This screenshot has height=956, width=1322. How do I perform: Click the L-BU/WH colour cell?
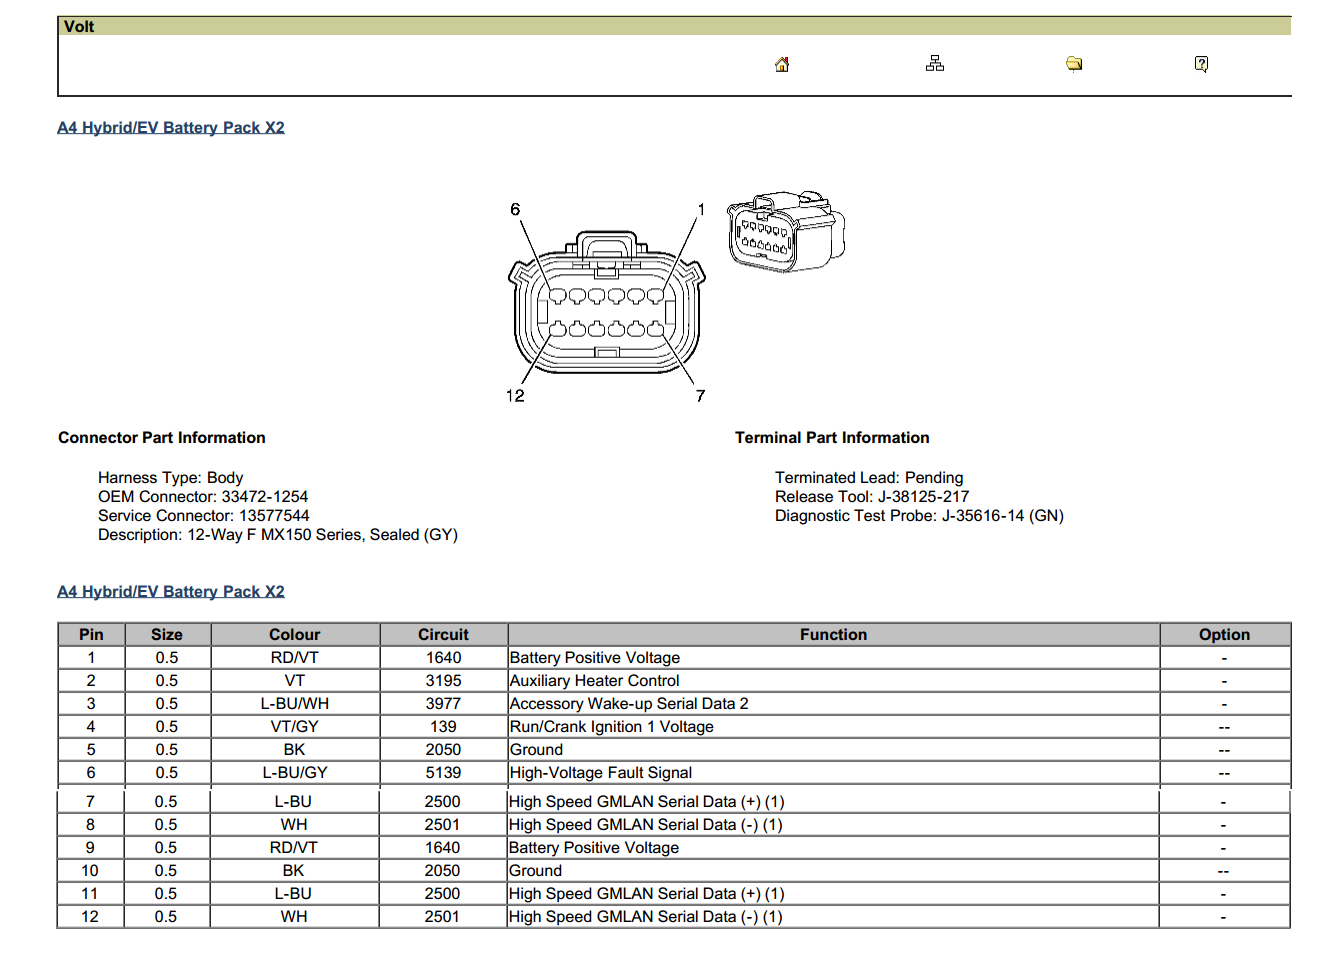(x=295, y=703)
